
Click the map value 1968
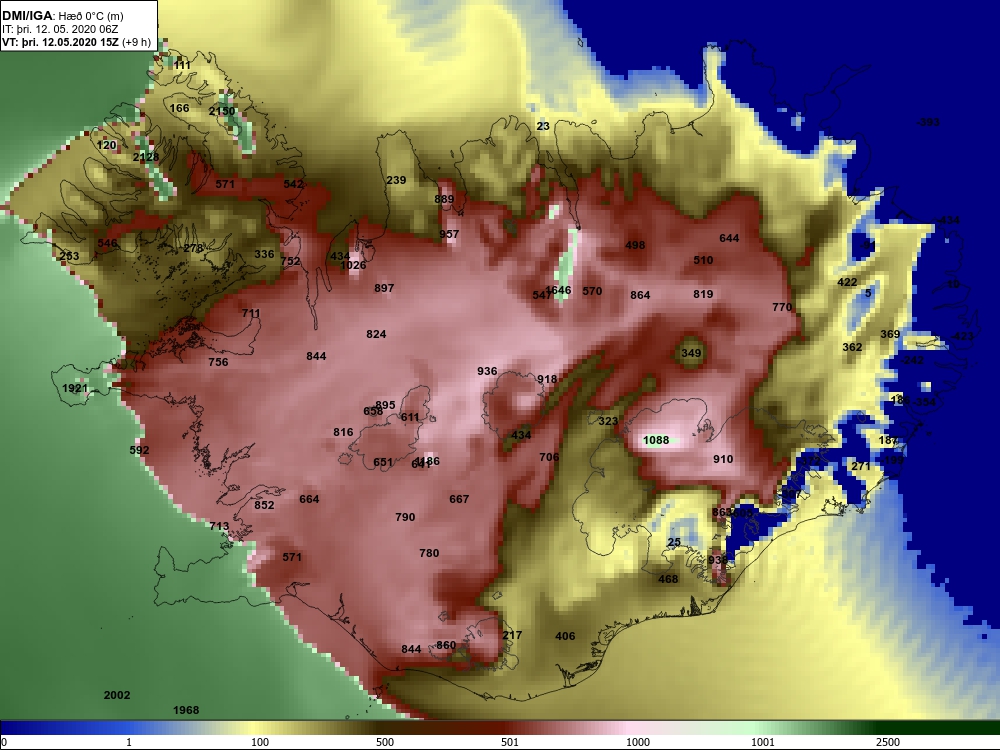(186, 710)
